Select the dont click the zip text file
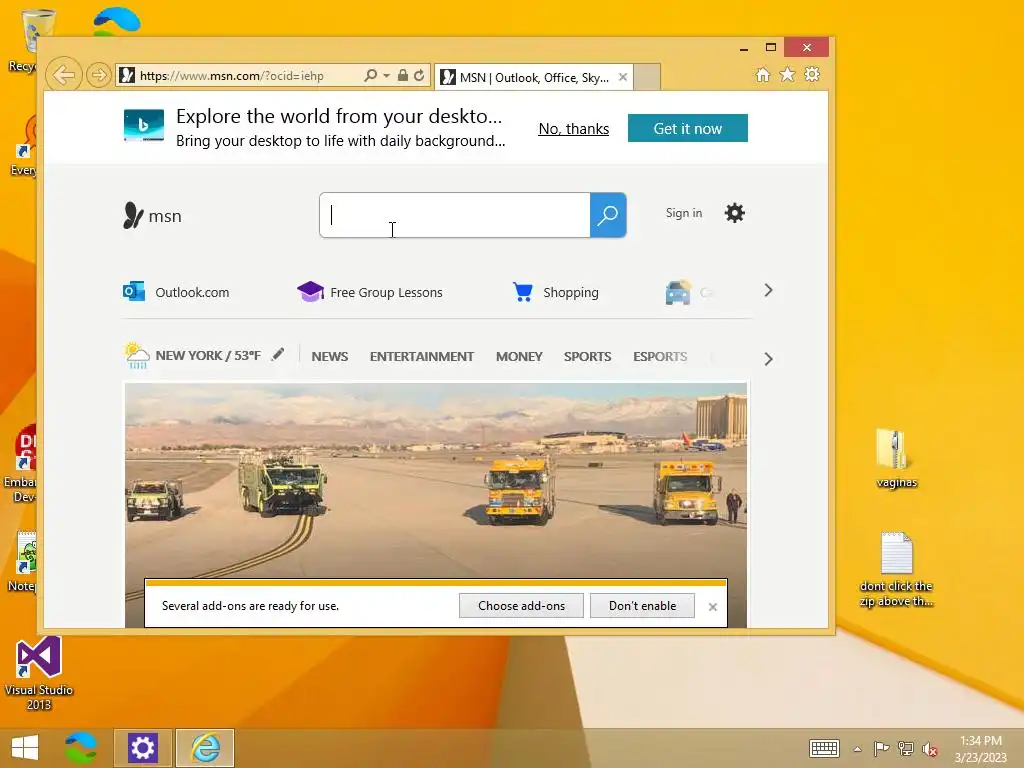Image resolution: width=1024 pixels, height=768 pixels. click(x=896, y=569)
